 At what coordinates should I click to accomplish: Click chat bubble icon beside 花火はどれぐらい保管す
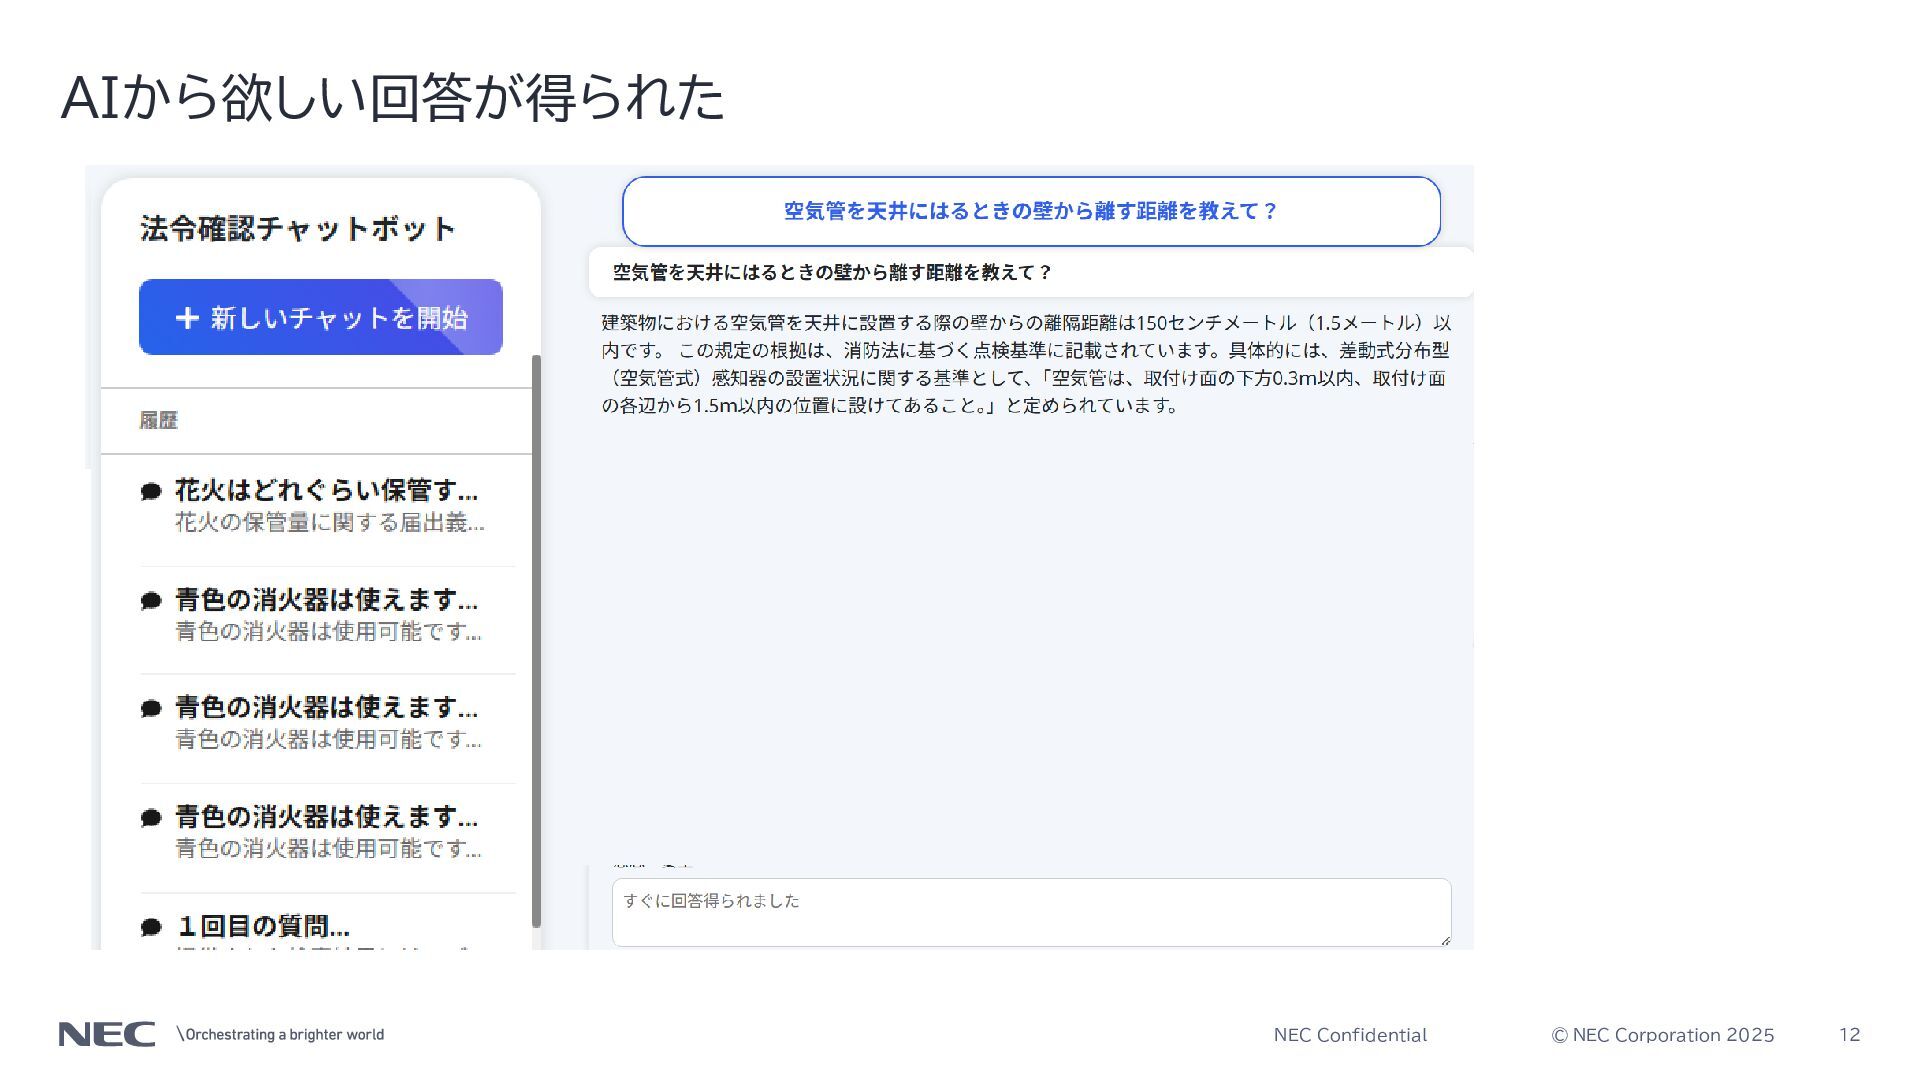(x=151, y=491)
